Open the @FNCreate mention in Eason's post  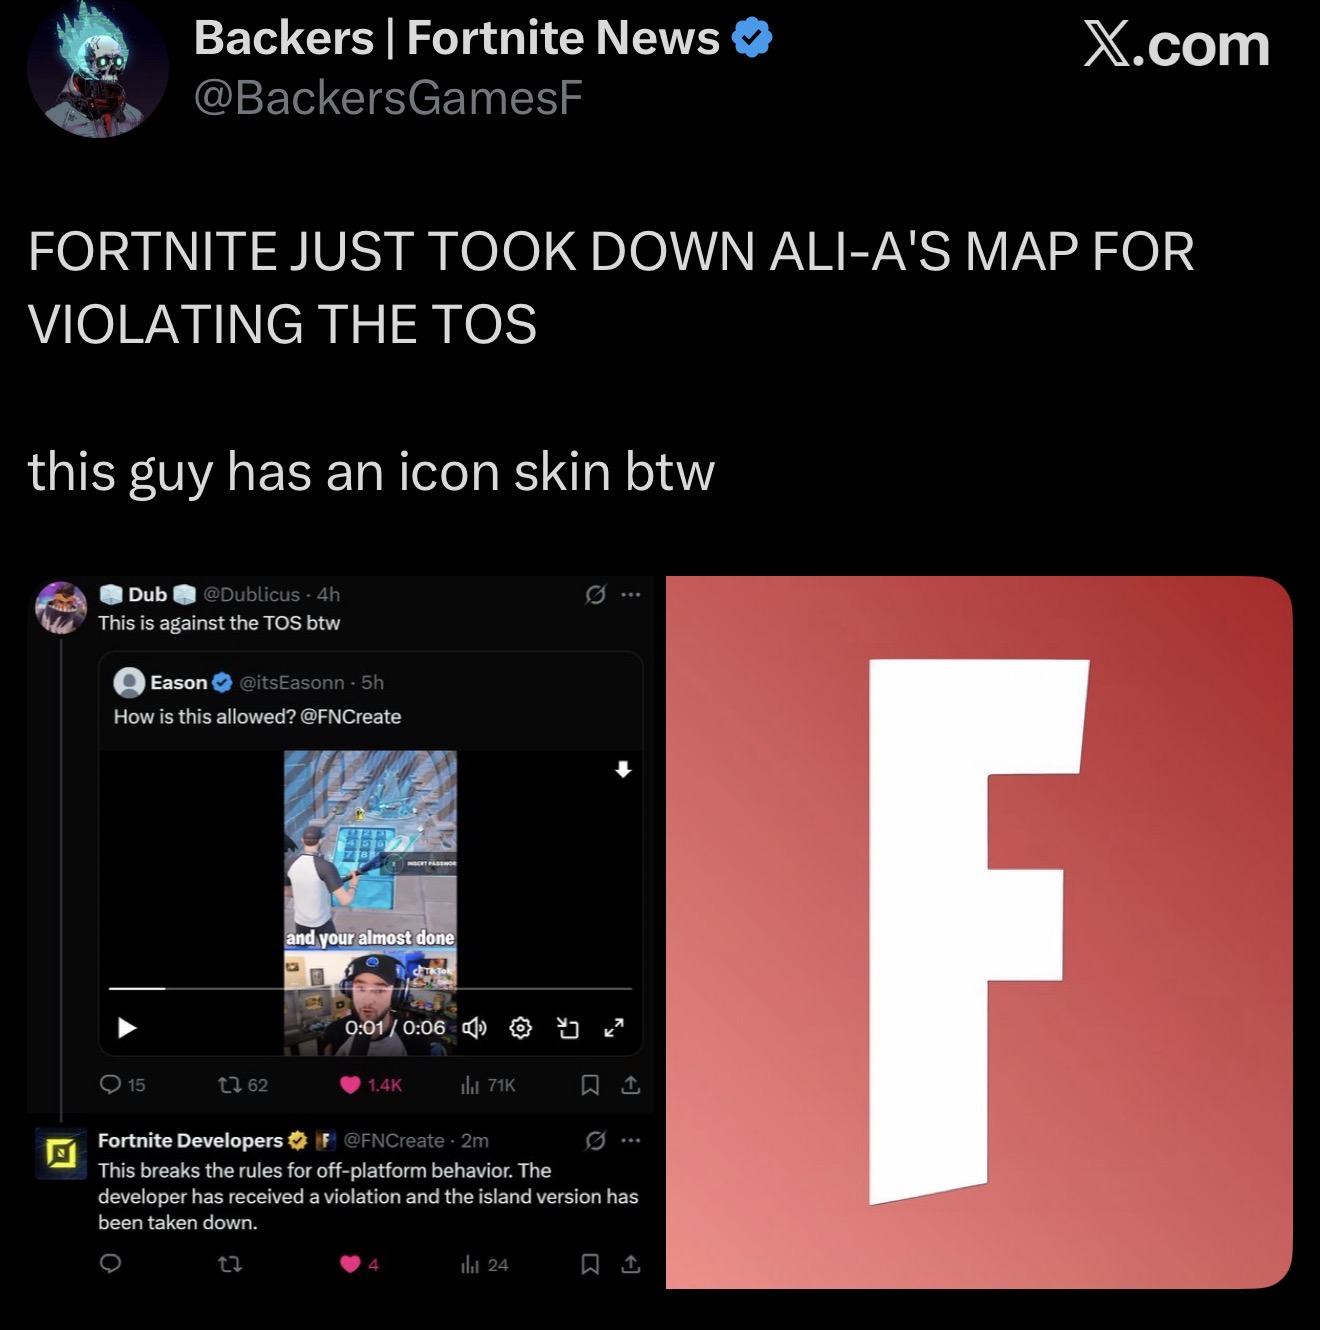pyautogui.click(x=351, y=716)
